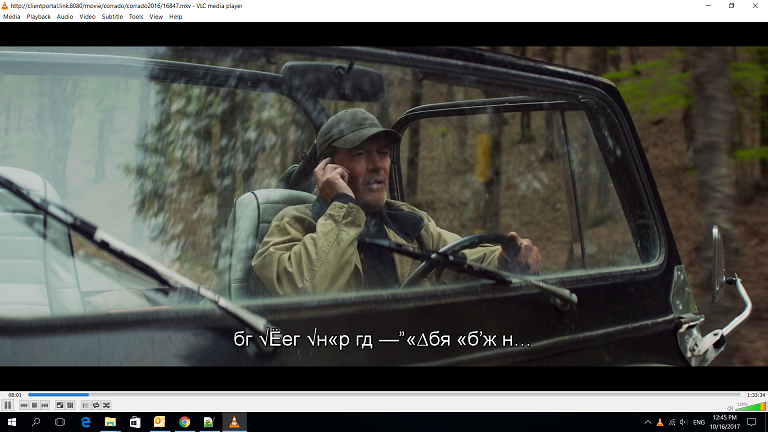Click the elapsed time 00:01 label
The image size is (768, 432).
click(15, 395)
